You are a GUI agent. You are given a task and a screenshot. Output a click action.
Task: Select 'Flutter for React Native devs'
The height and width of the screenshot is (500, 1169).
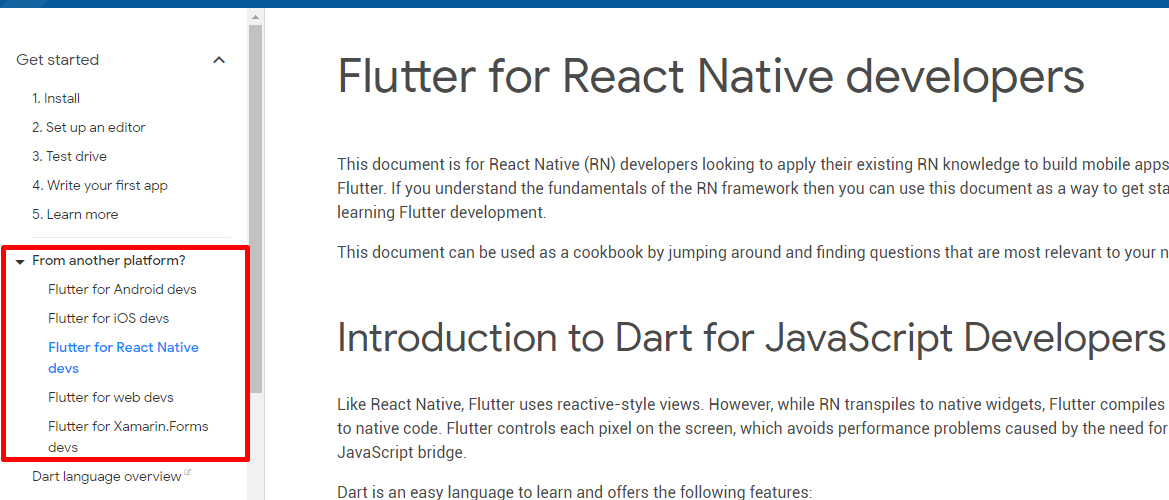coord(124,358)
